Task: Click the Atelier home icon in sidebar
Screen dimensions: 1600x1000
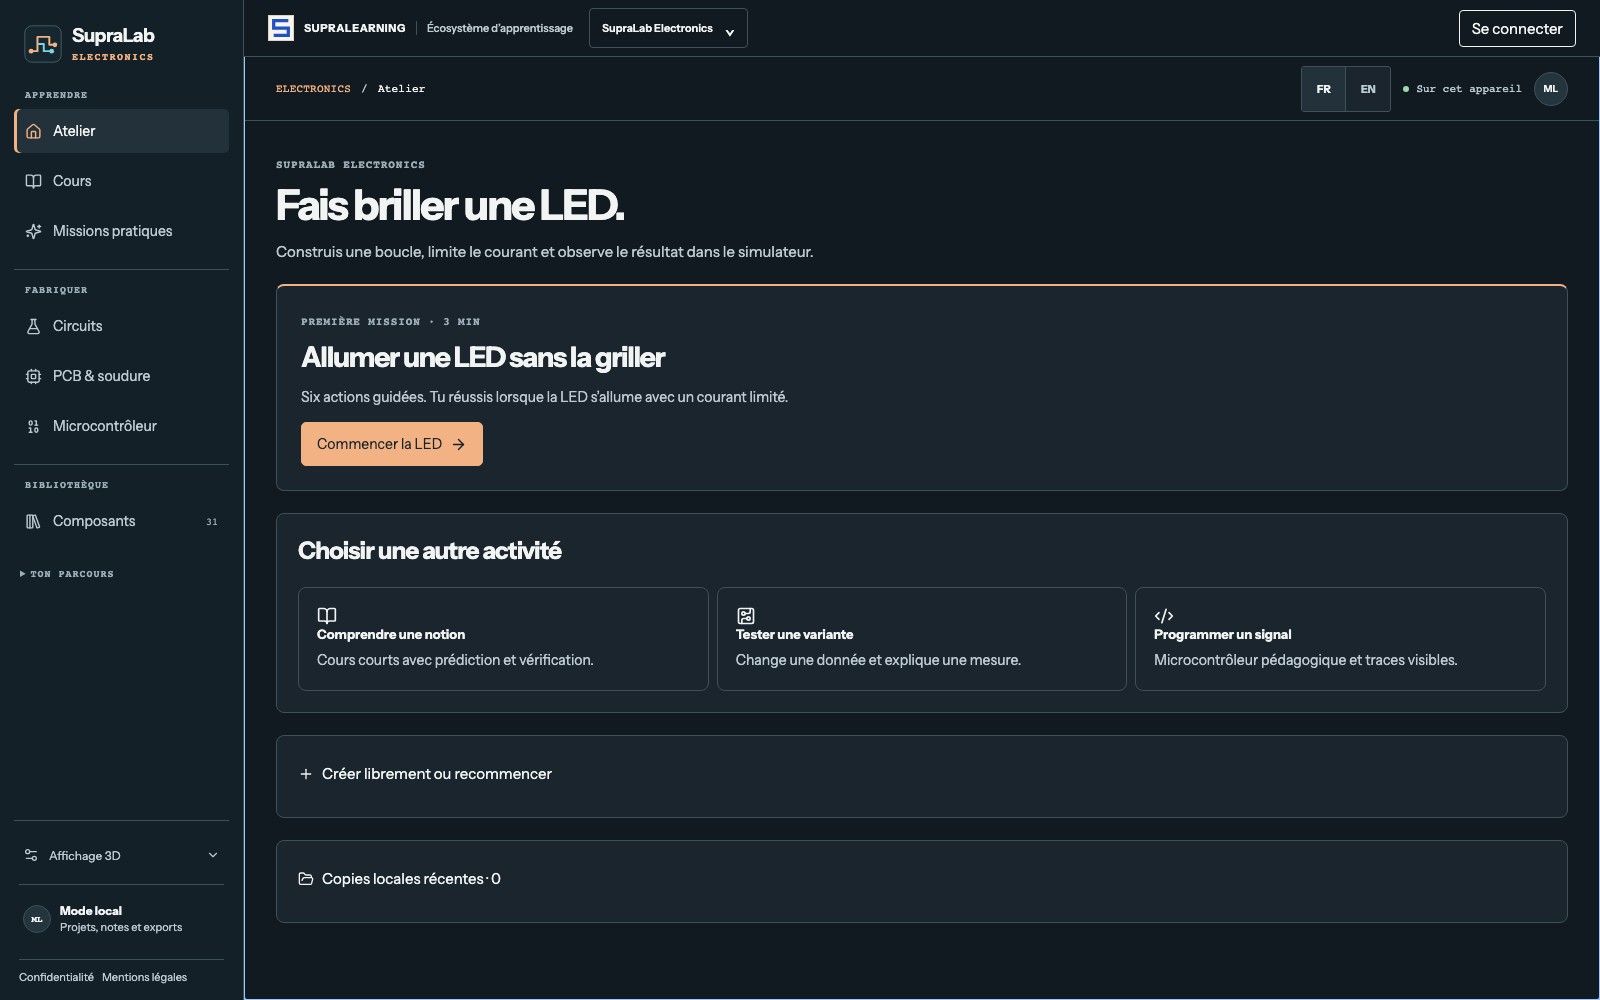Action: tap(33, 131)
